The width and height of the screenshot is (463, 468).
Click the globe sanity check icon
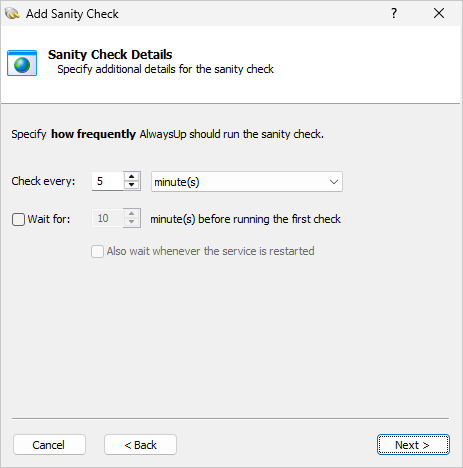[x=22, y=63]
